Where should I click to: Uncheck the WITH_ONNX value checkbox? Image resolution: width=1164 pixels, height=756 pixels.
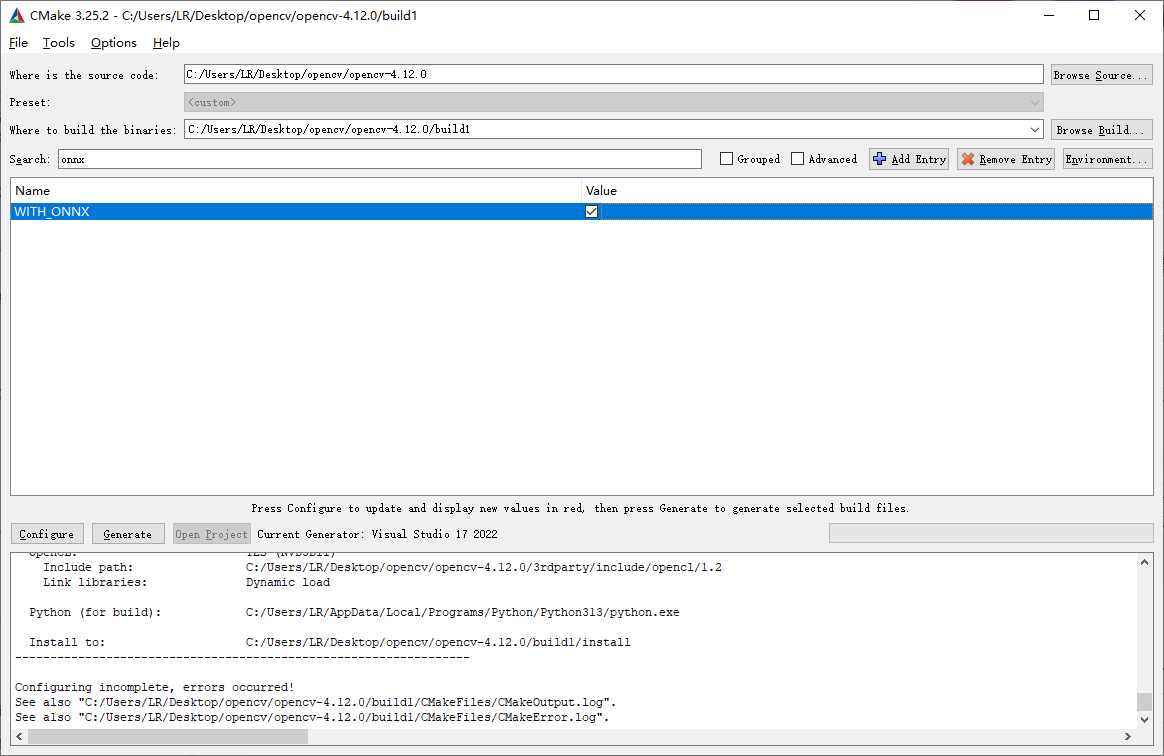pyautogui.click(x=592, y=212)
